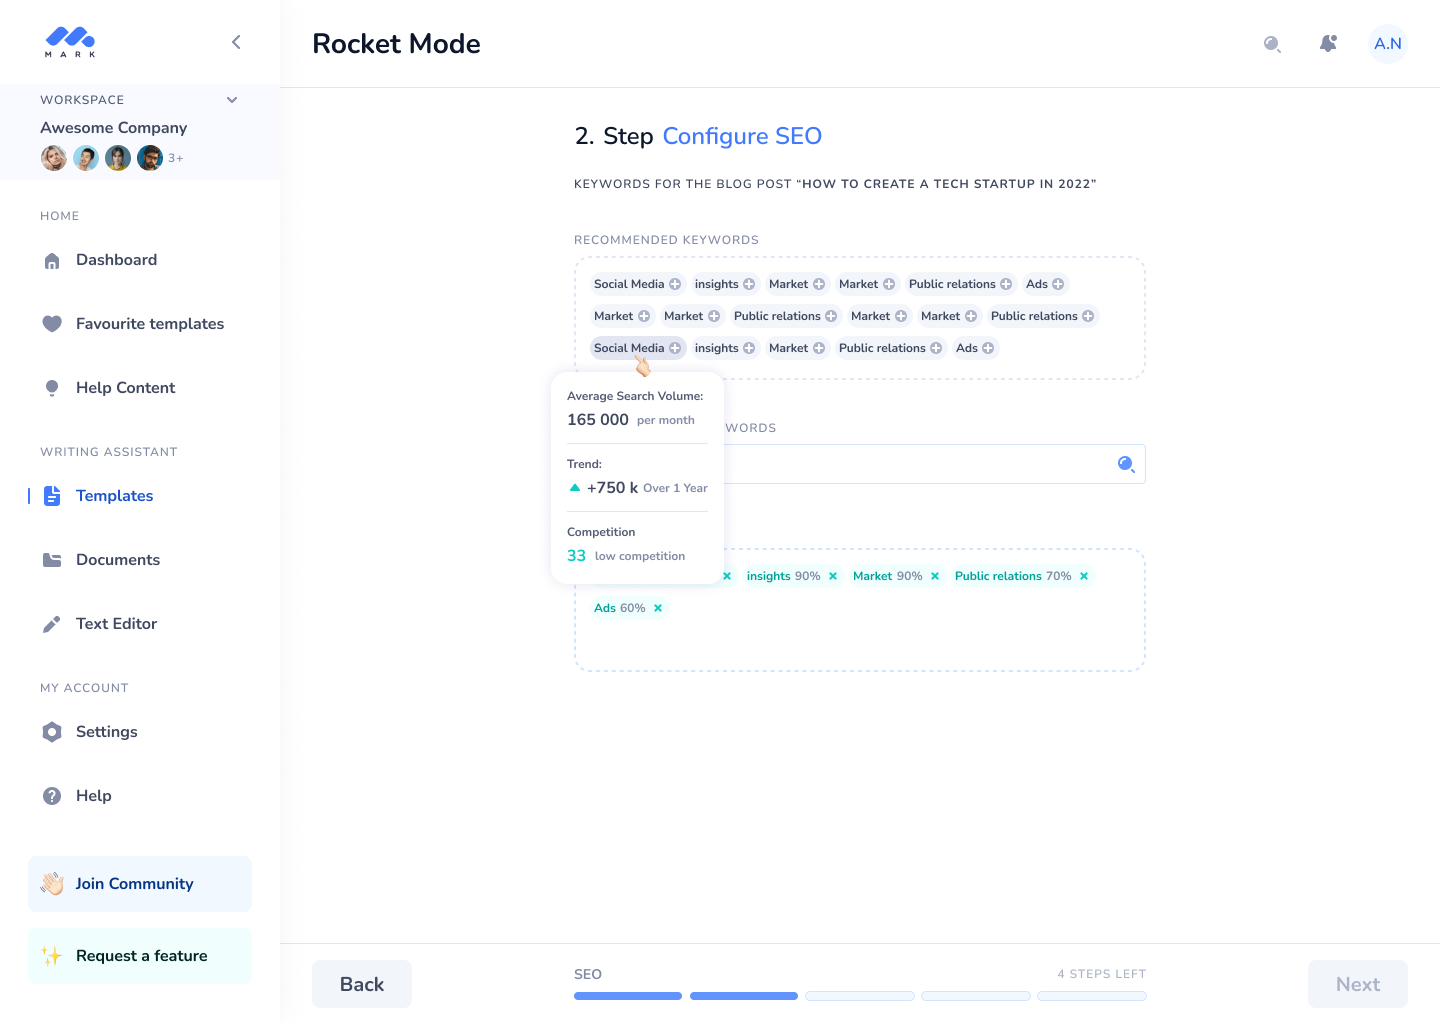Click the Back button
The width and height of the screenshot is (1440, 1024).
(x=361, y=984)
